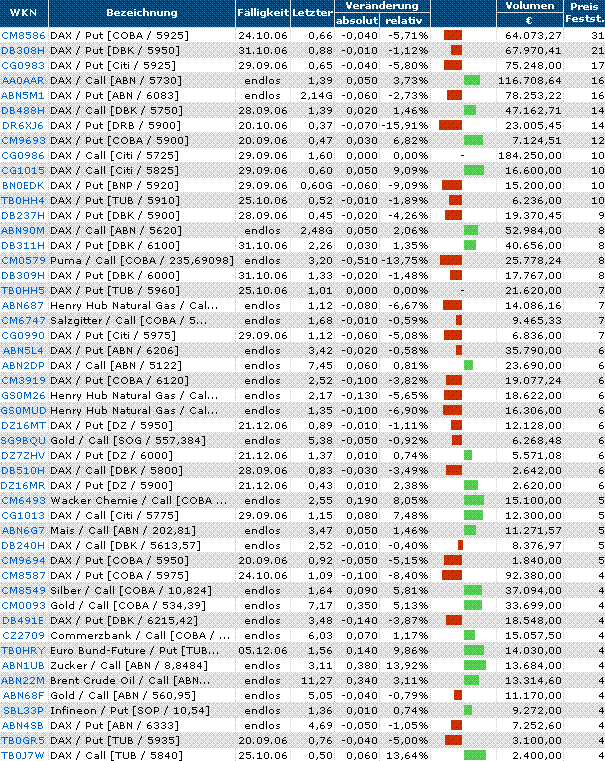Screen dimensions: 605x761
Task: Select text 'DAX / Put [DBK / 6215,42]'
Action: pyautogui.click(x=124, y=621)
